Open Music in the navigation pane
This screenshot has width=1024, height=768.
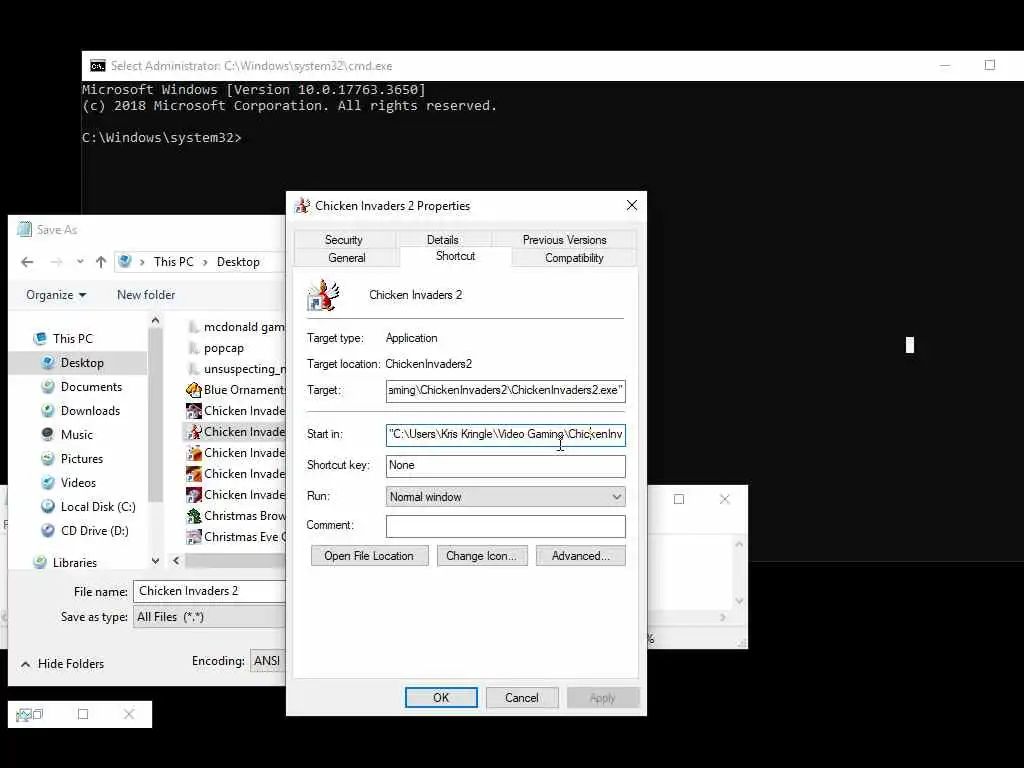pos(76,435)
